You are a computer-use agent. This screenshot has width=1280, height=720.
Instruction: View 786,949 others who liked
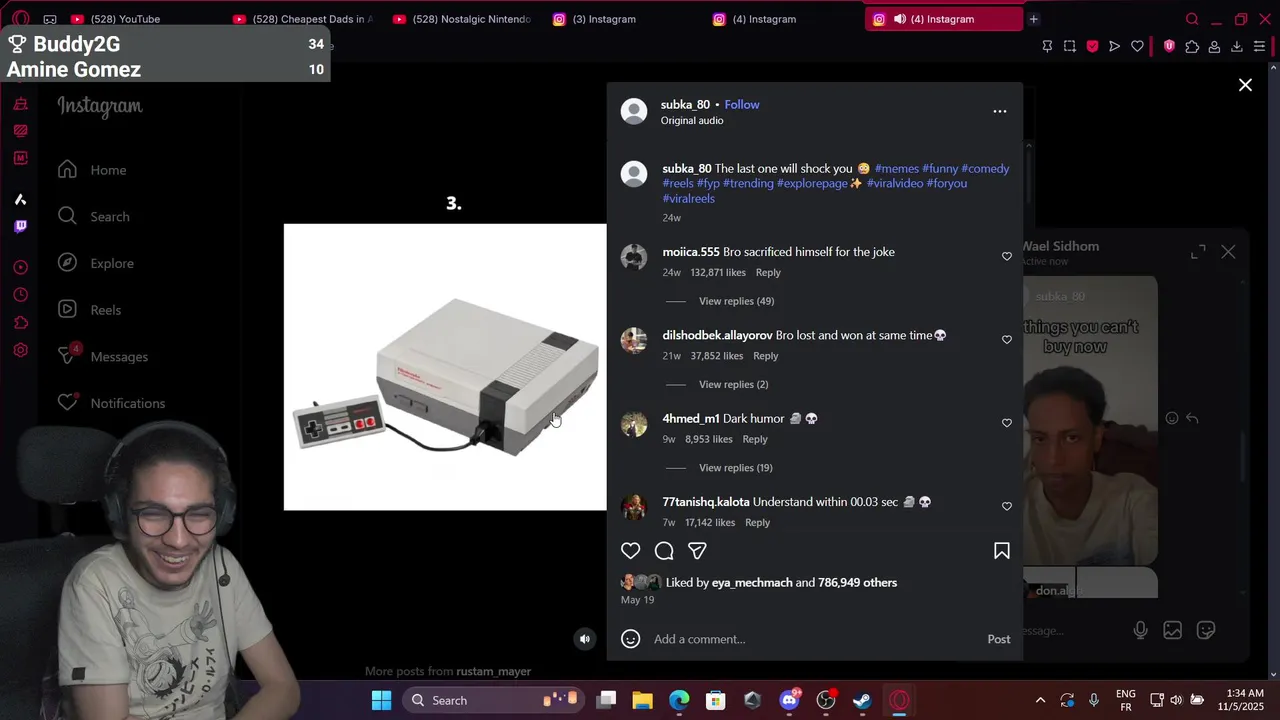tap(857, 582)
